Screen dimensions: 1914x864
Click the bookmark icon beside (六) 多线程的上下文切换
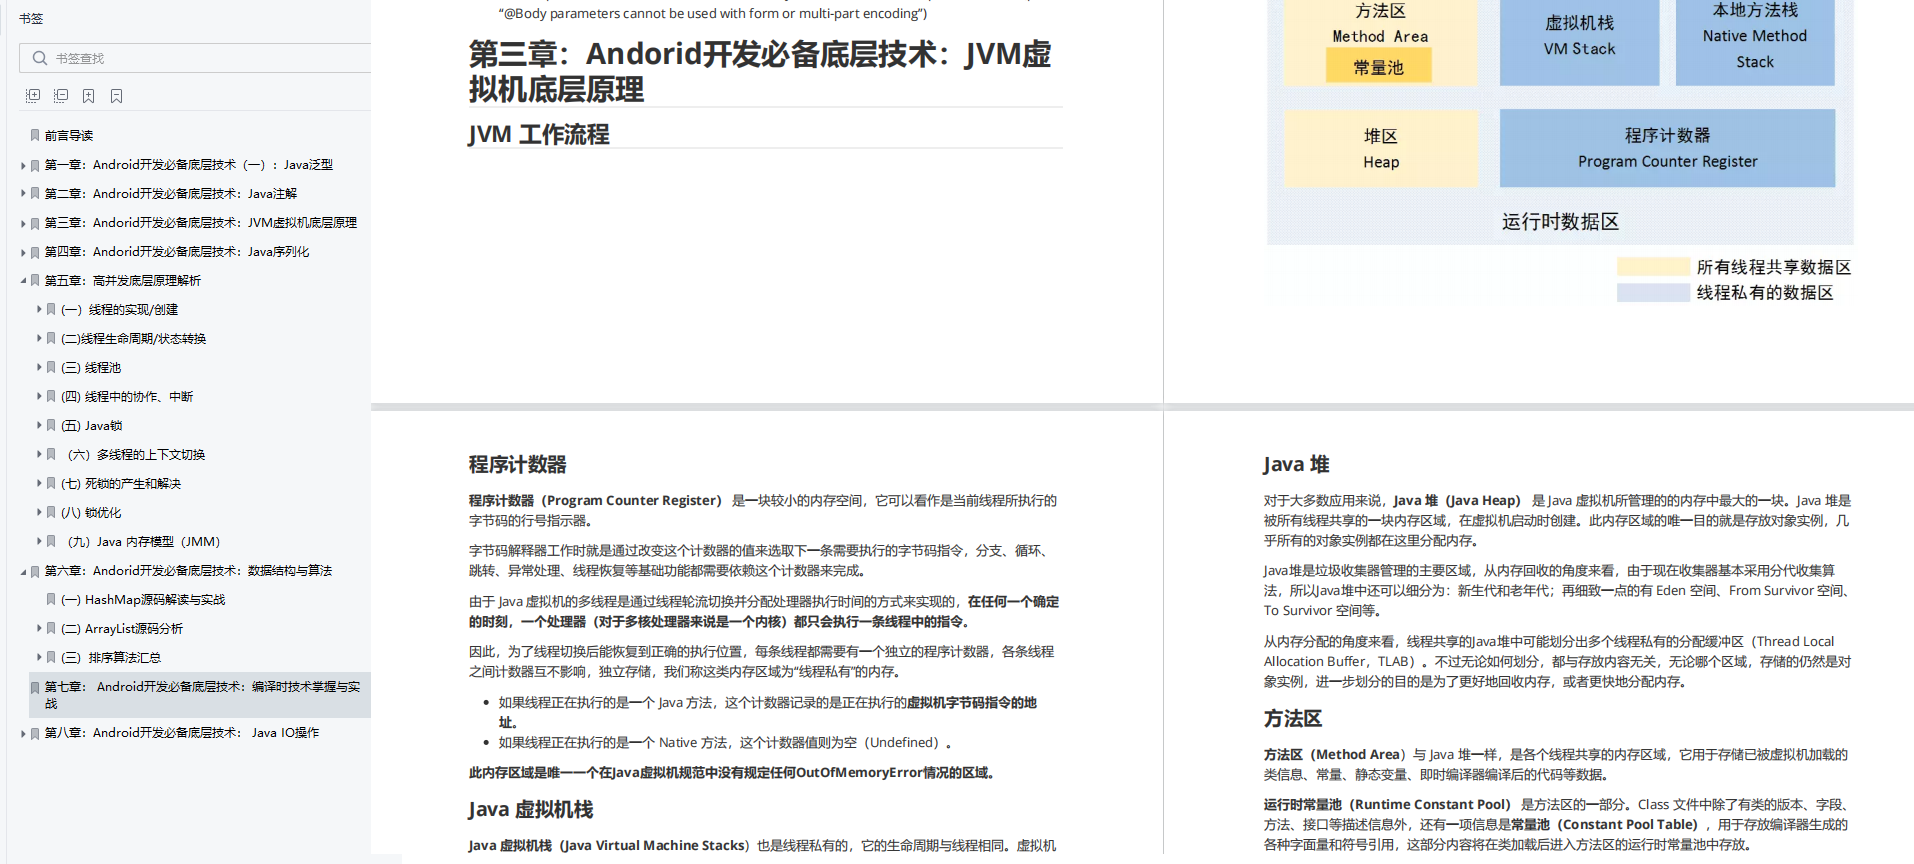(x=51, y=455)
